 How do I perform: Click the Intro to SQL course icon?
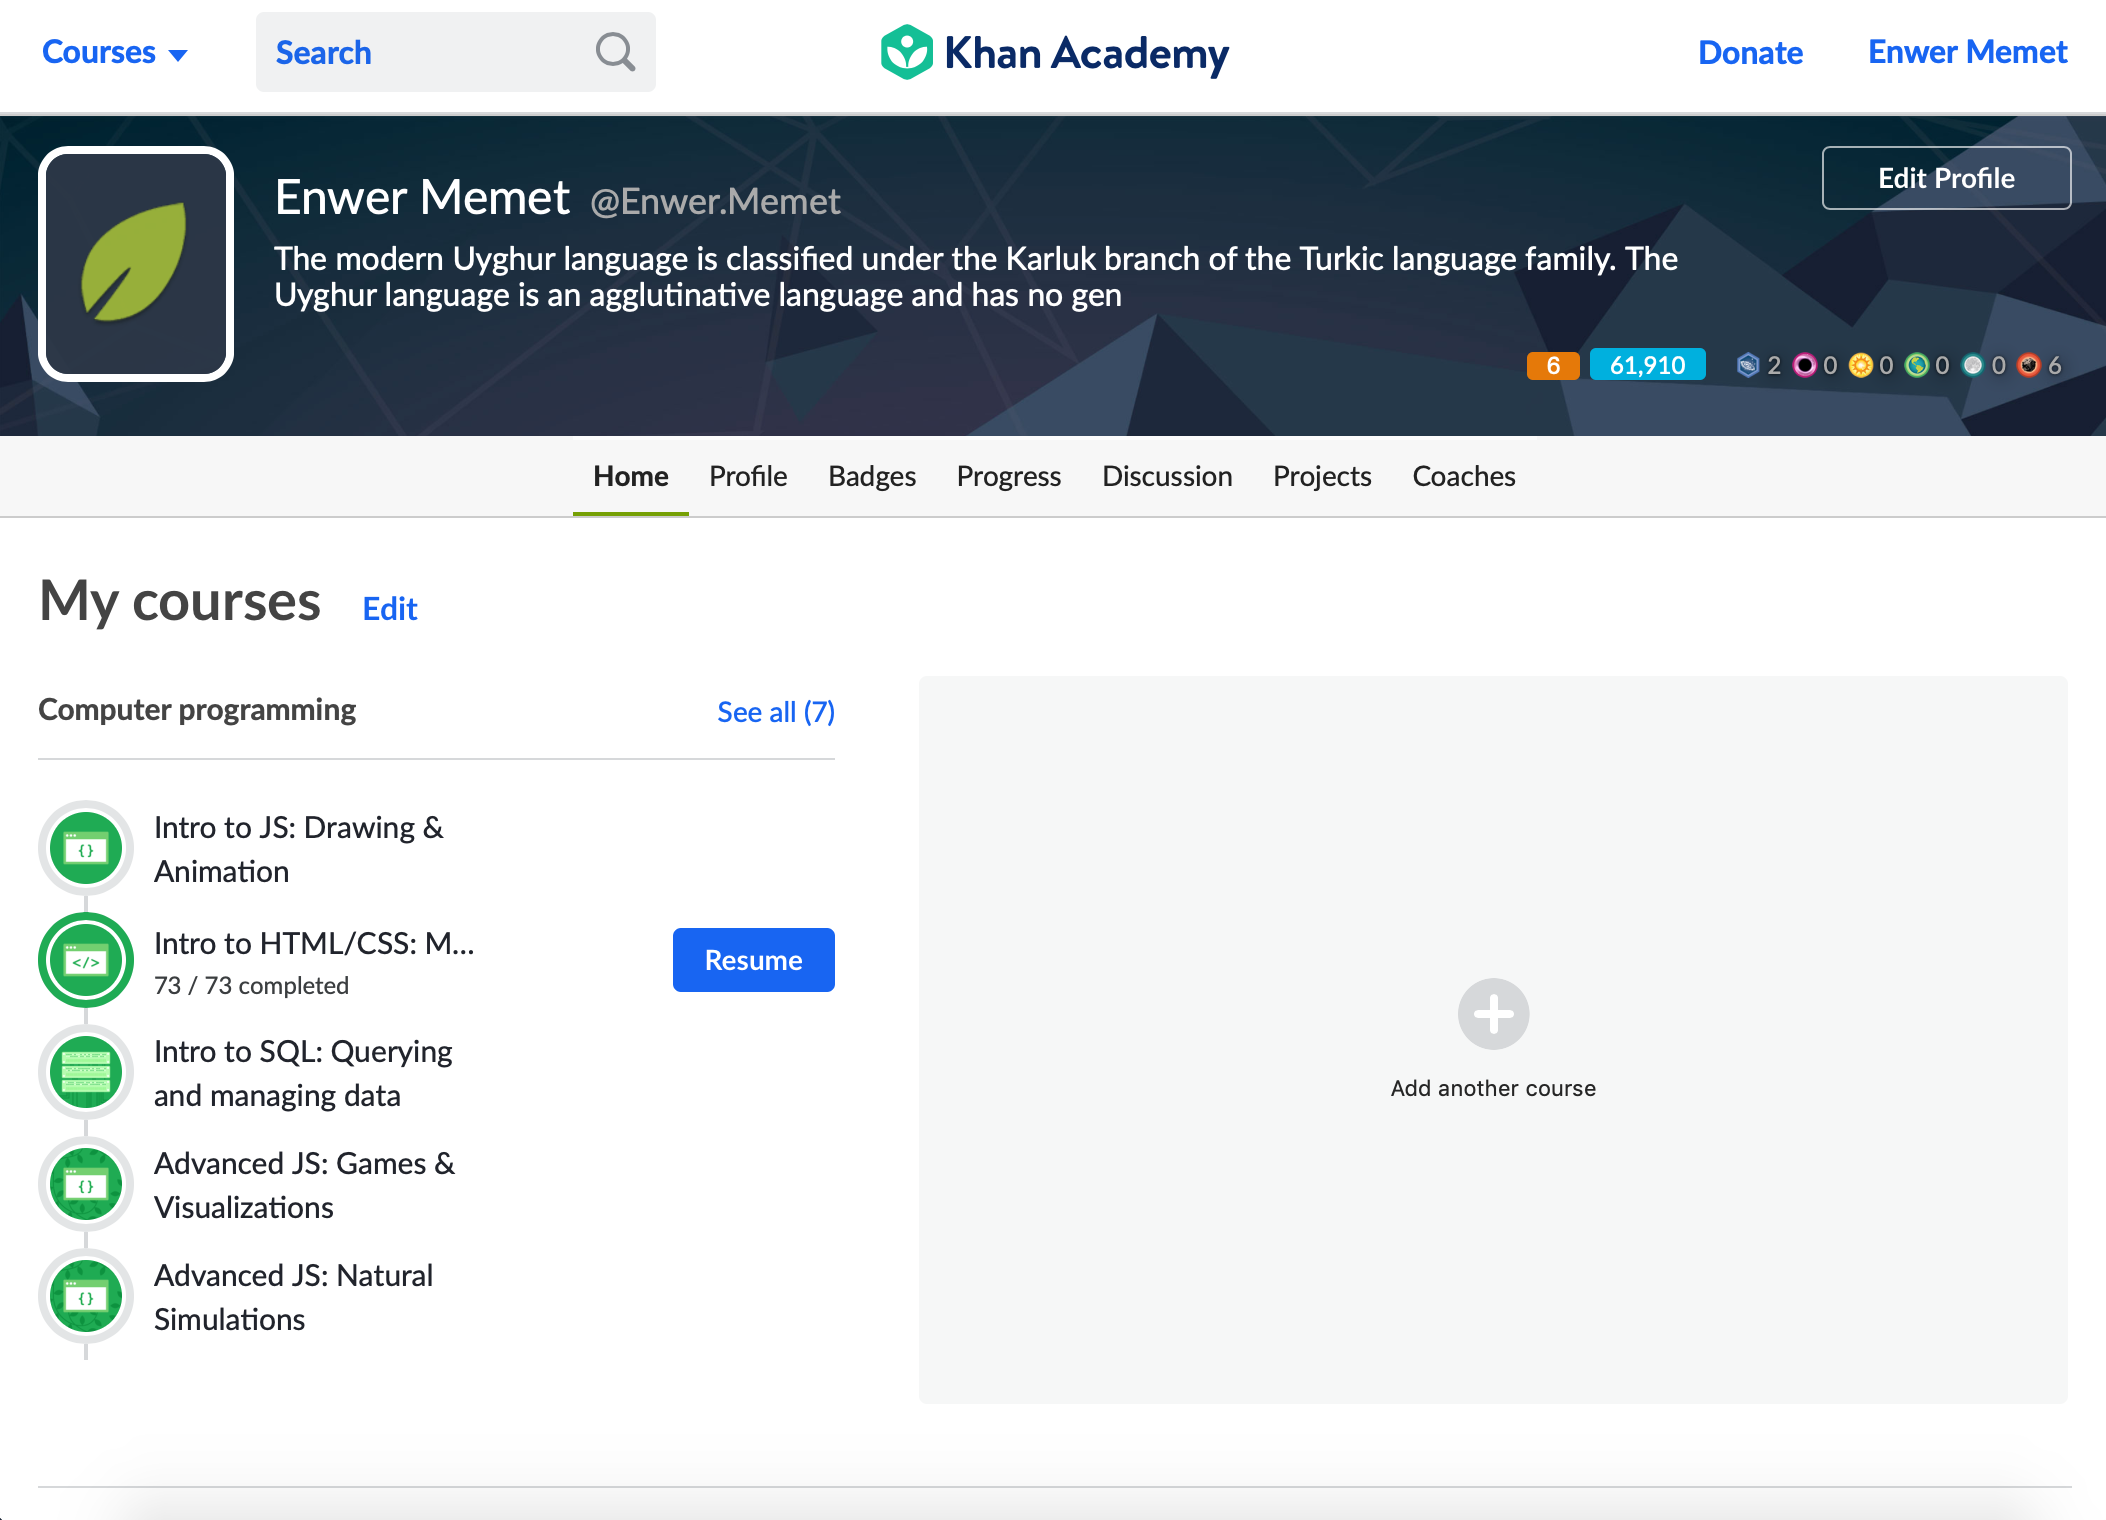click(86, 1072)
